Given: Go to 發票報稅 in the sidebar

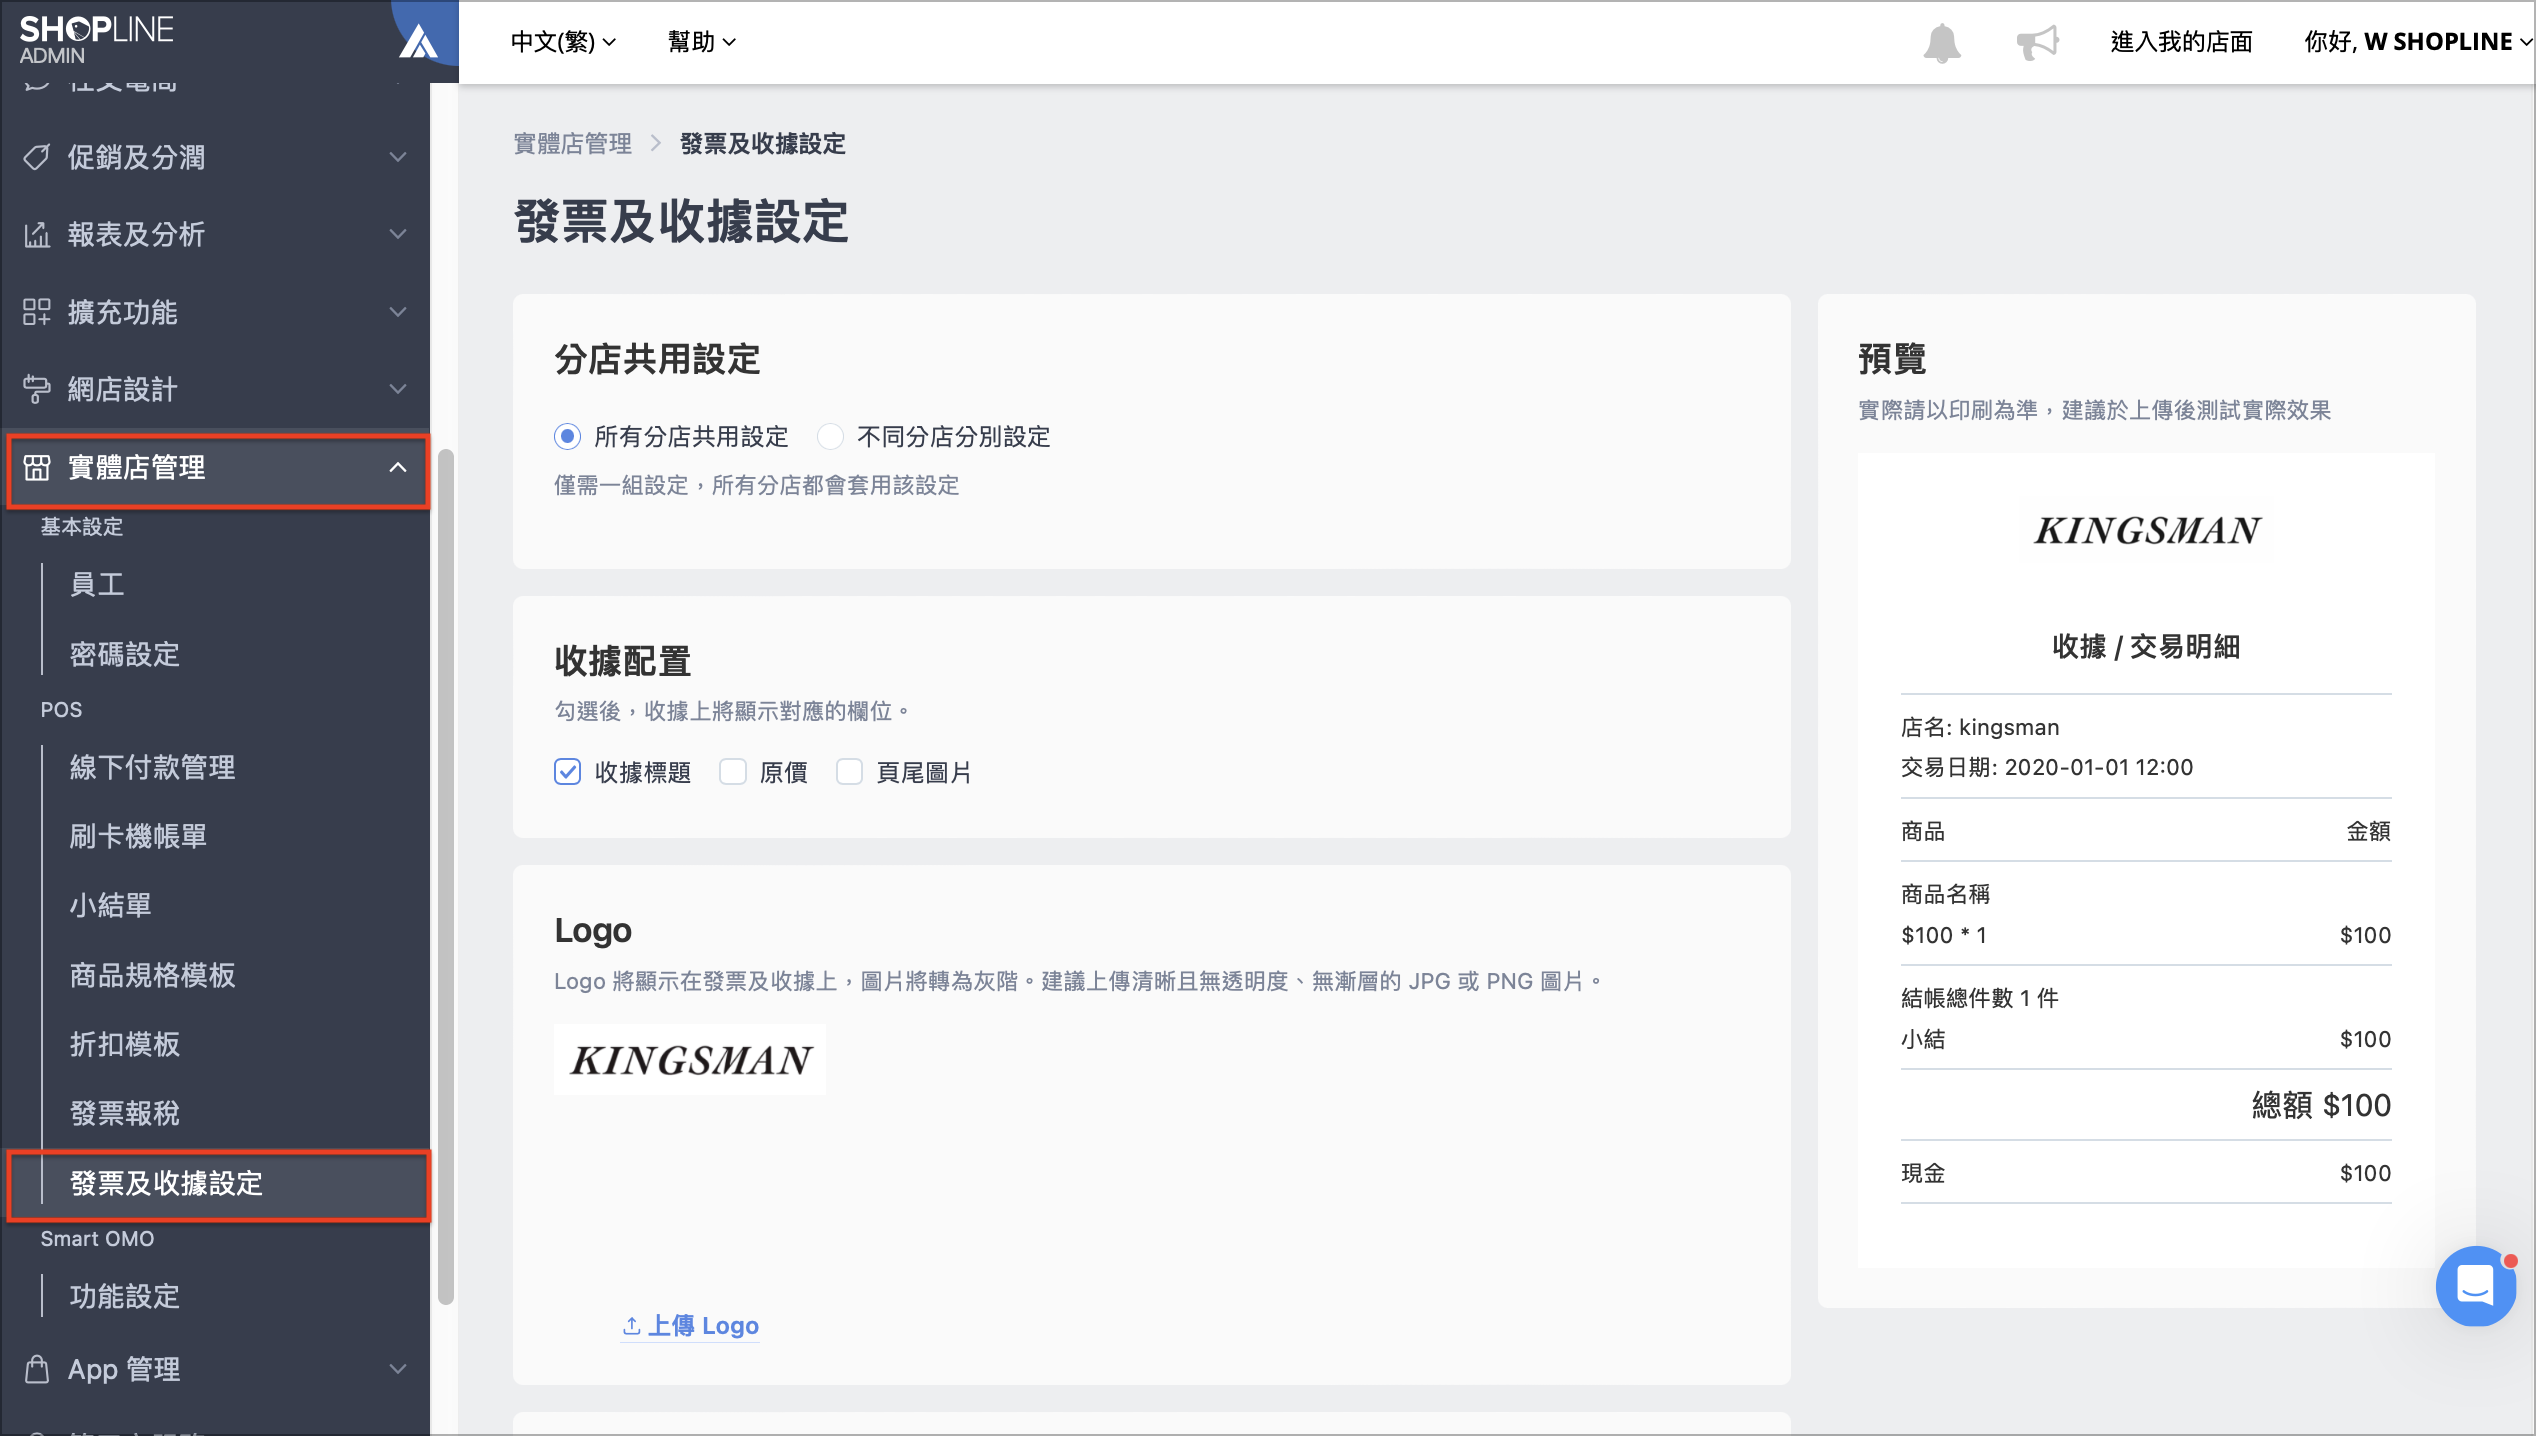Looking at the screenshot, I should tap(125, 1113).
